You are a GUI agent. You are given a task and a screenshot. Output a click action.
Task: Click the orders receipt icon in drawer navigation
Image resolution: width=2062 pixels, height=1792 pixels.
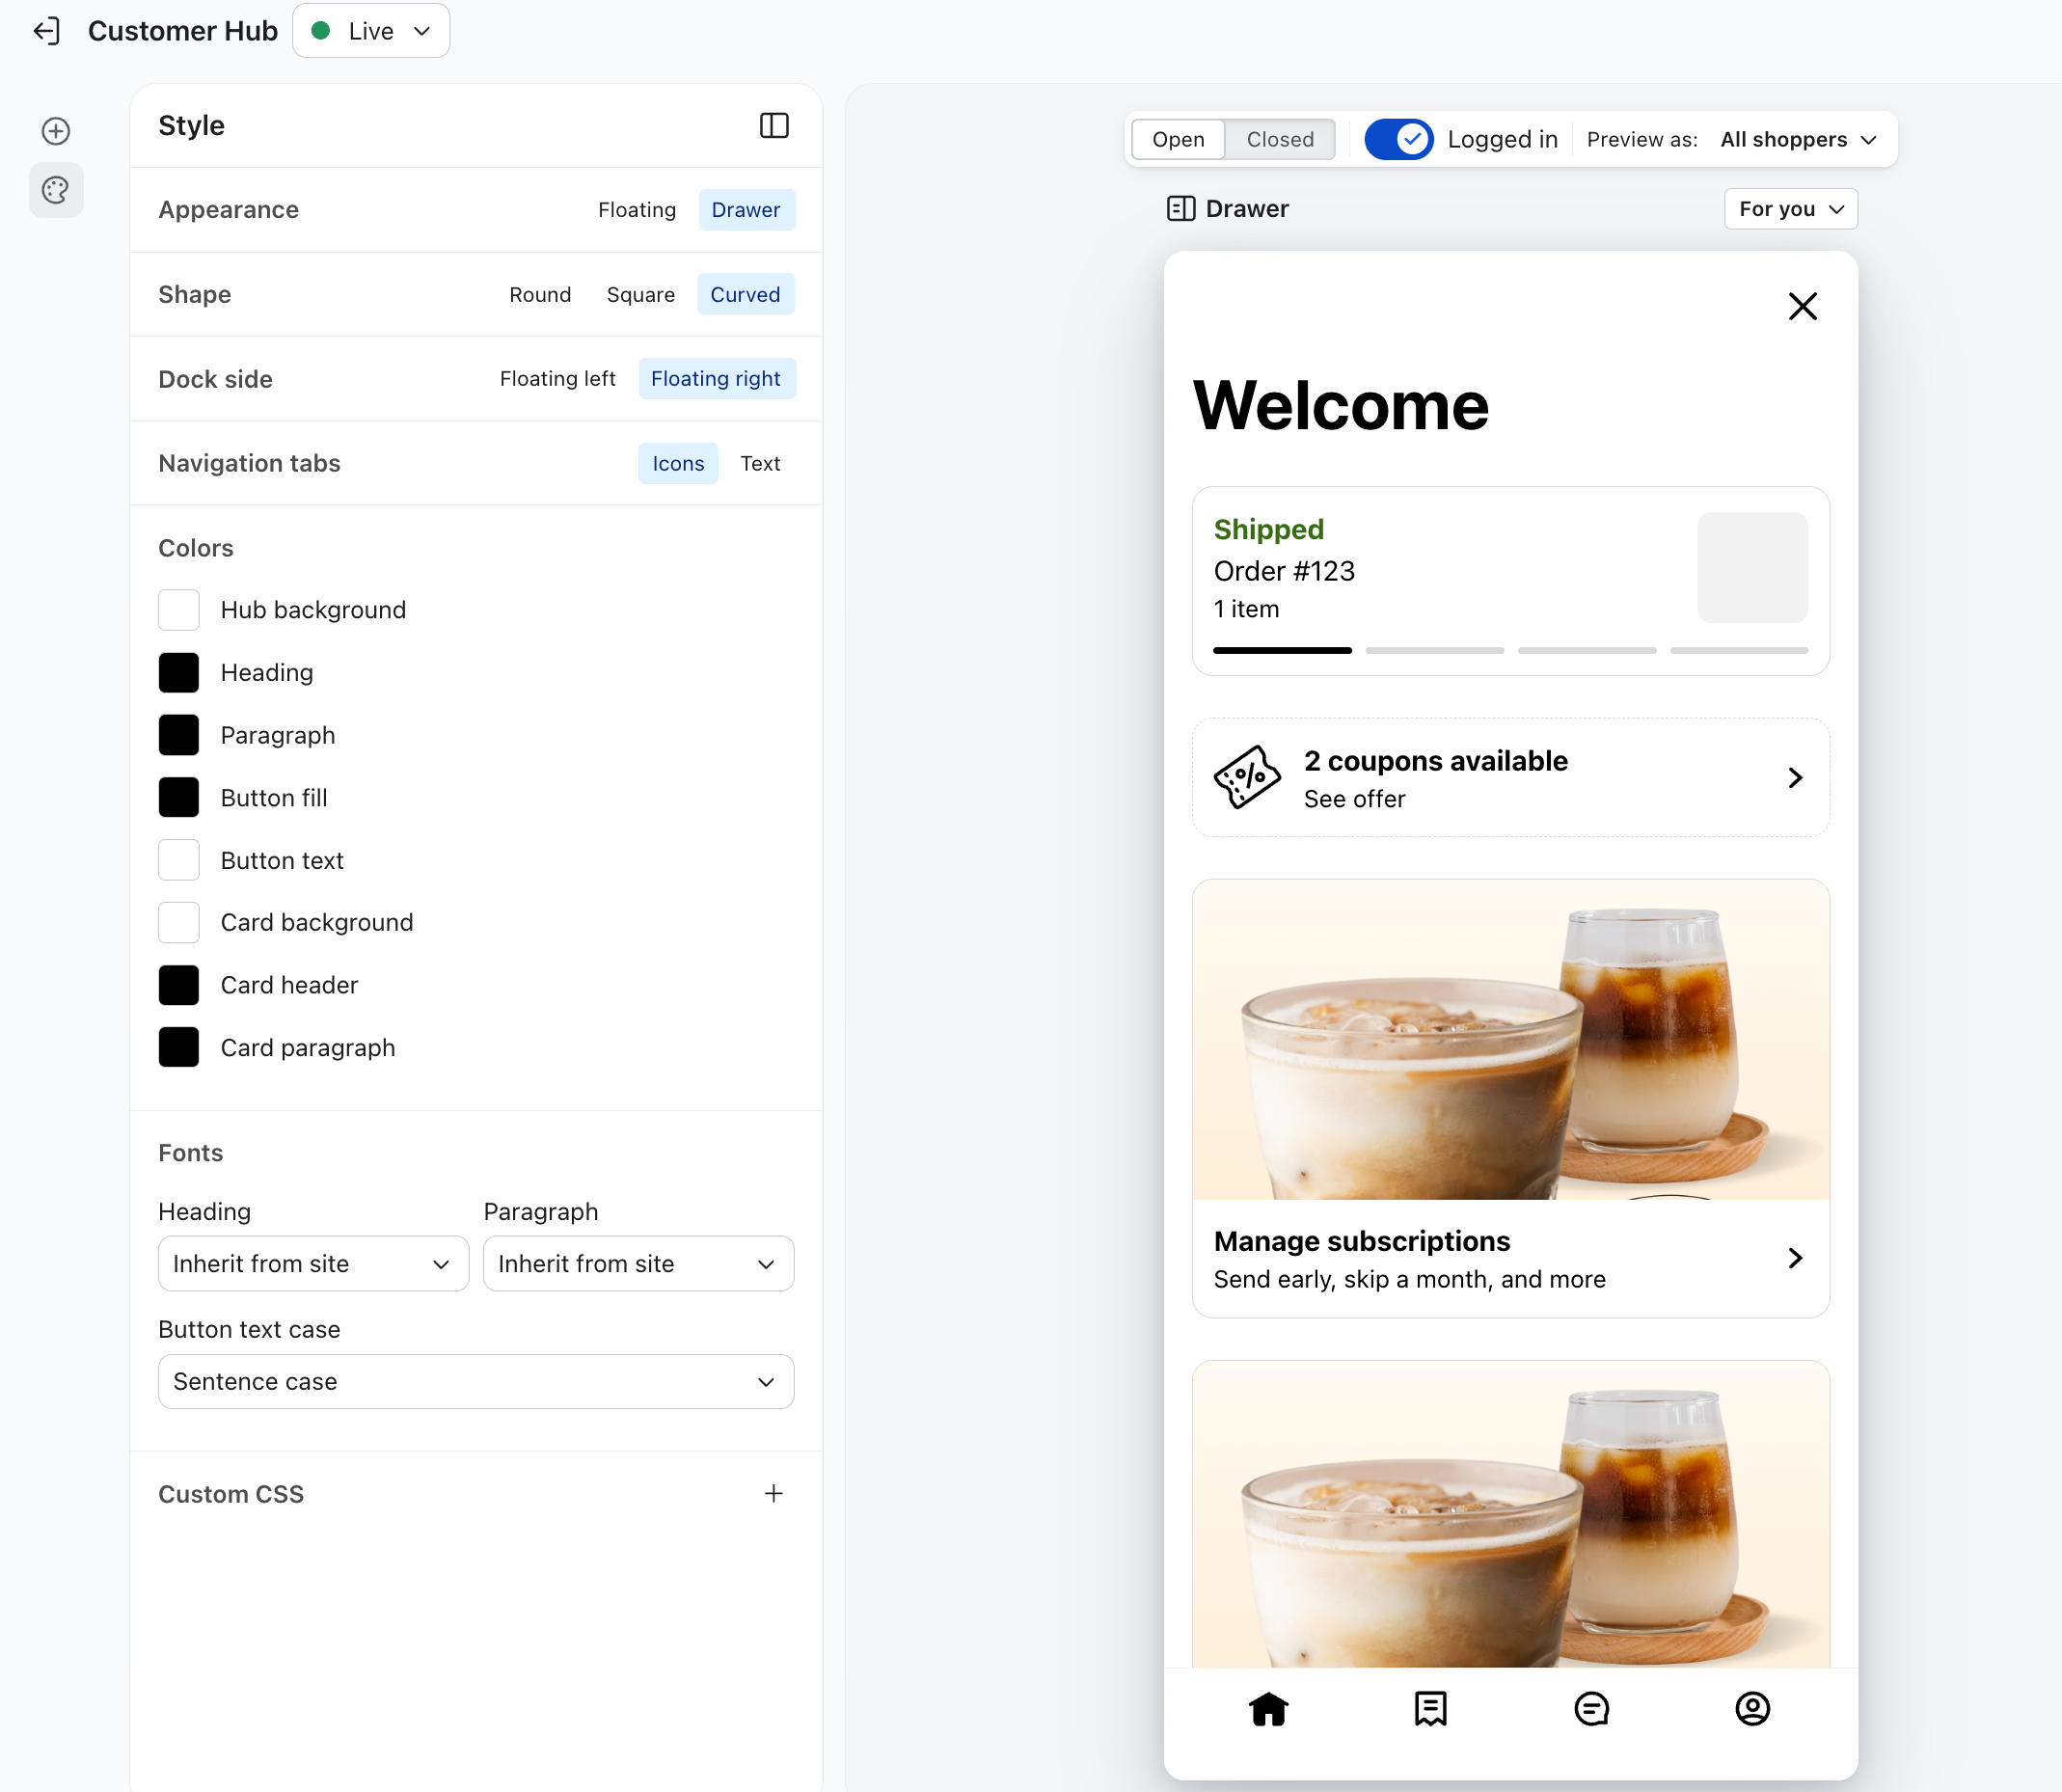(x=1430, y=1708)
